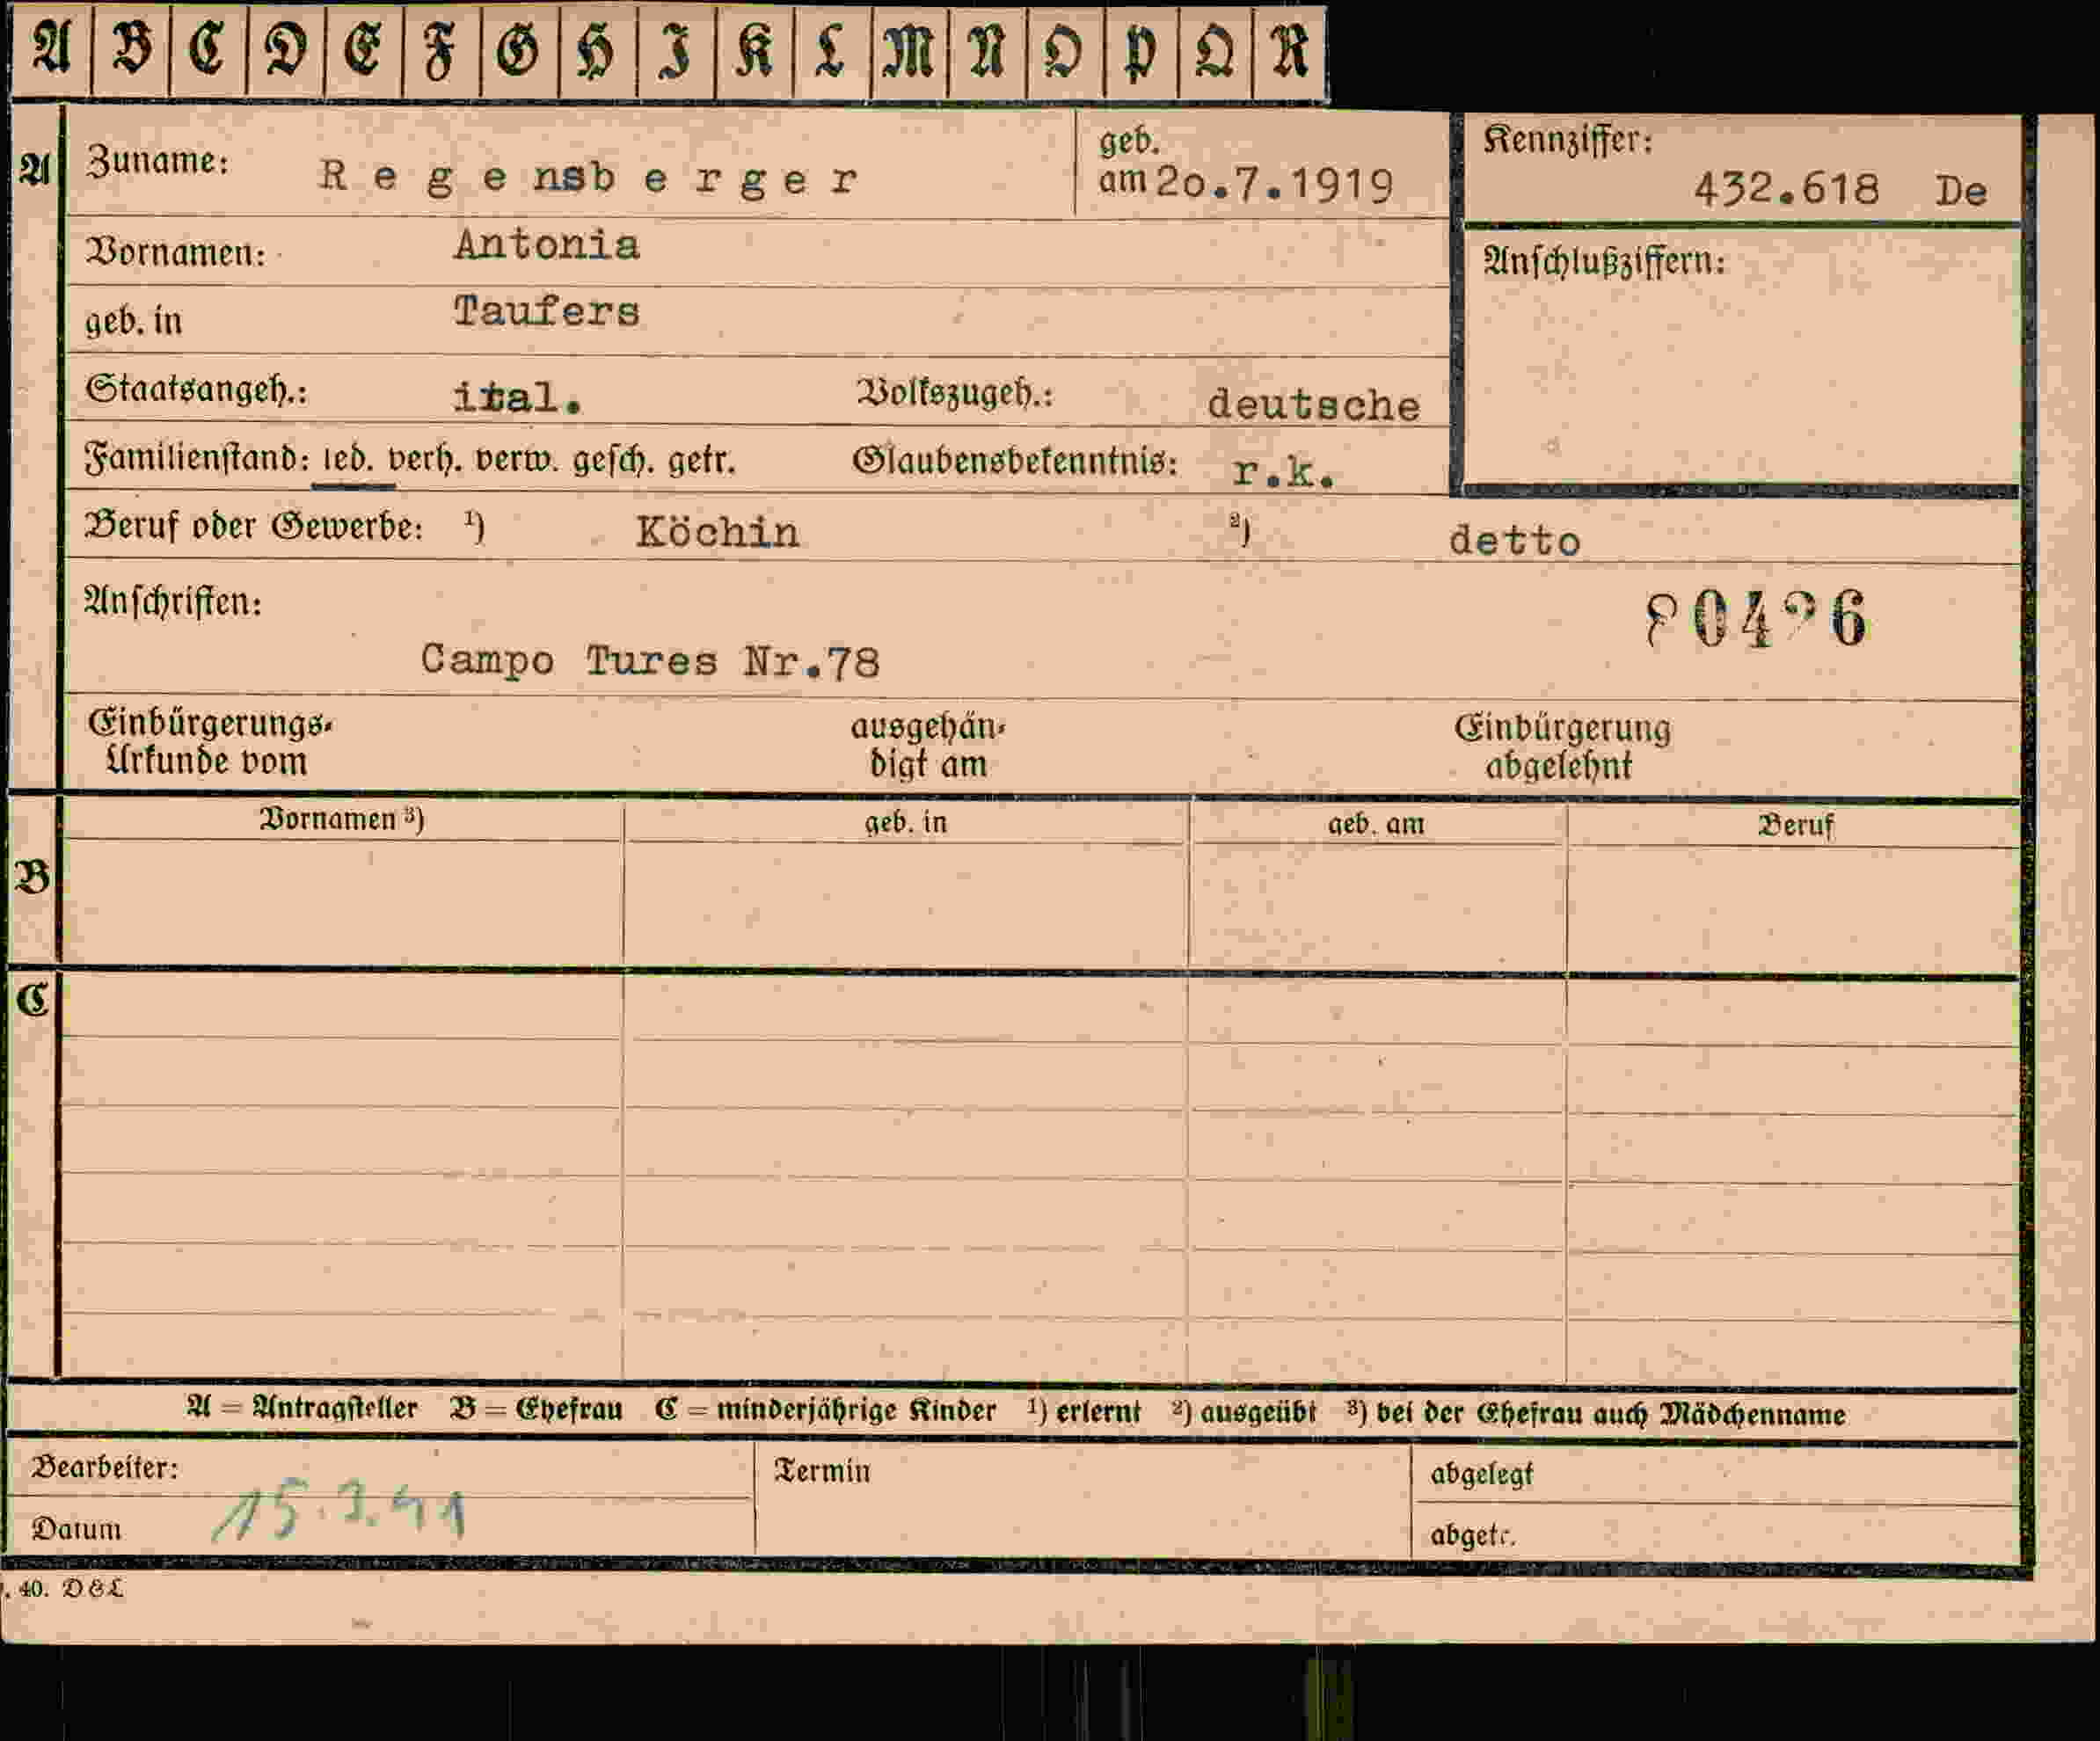Screen dimensions: 2100x1741
Task: Select the Fraktur letter R index tab
Action: (x=1289, y=52)
